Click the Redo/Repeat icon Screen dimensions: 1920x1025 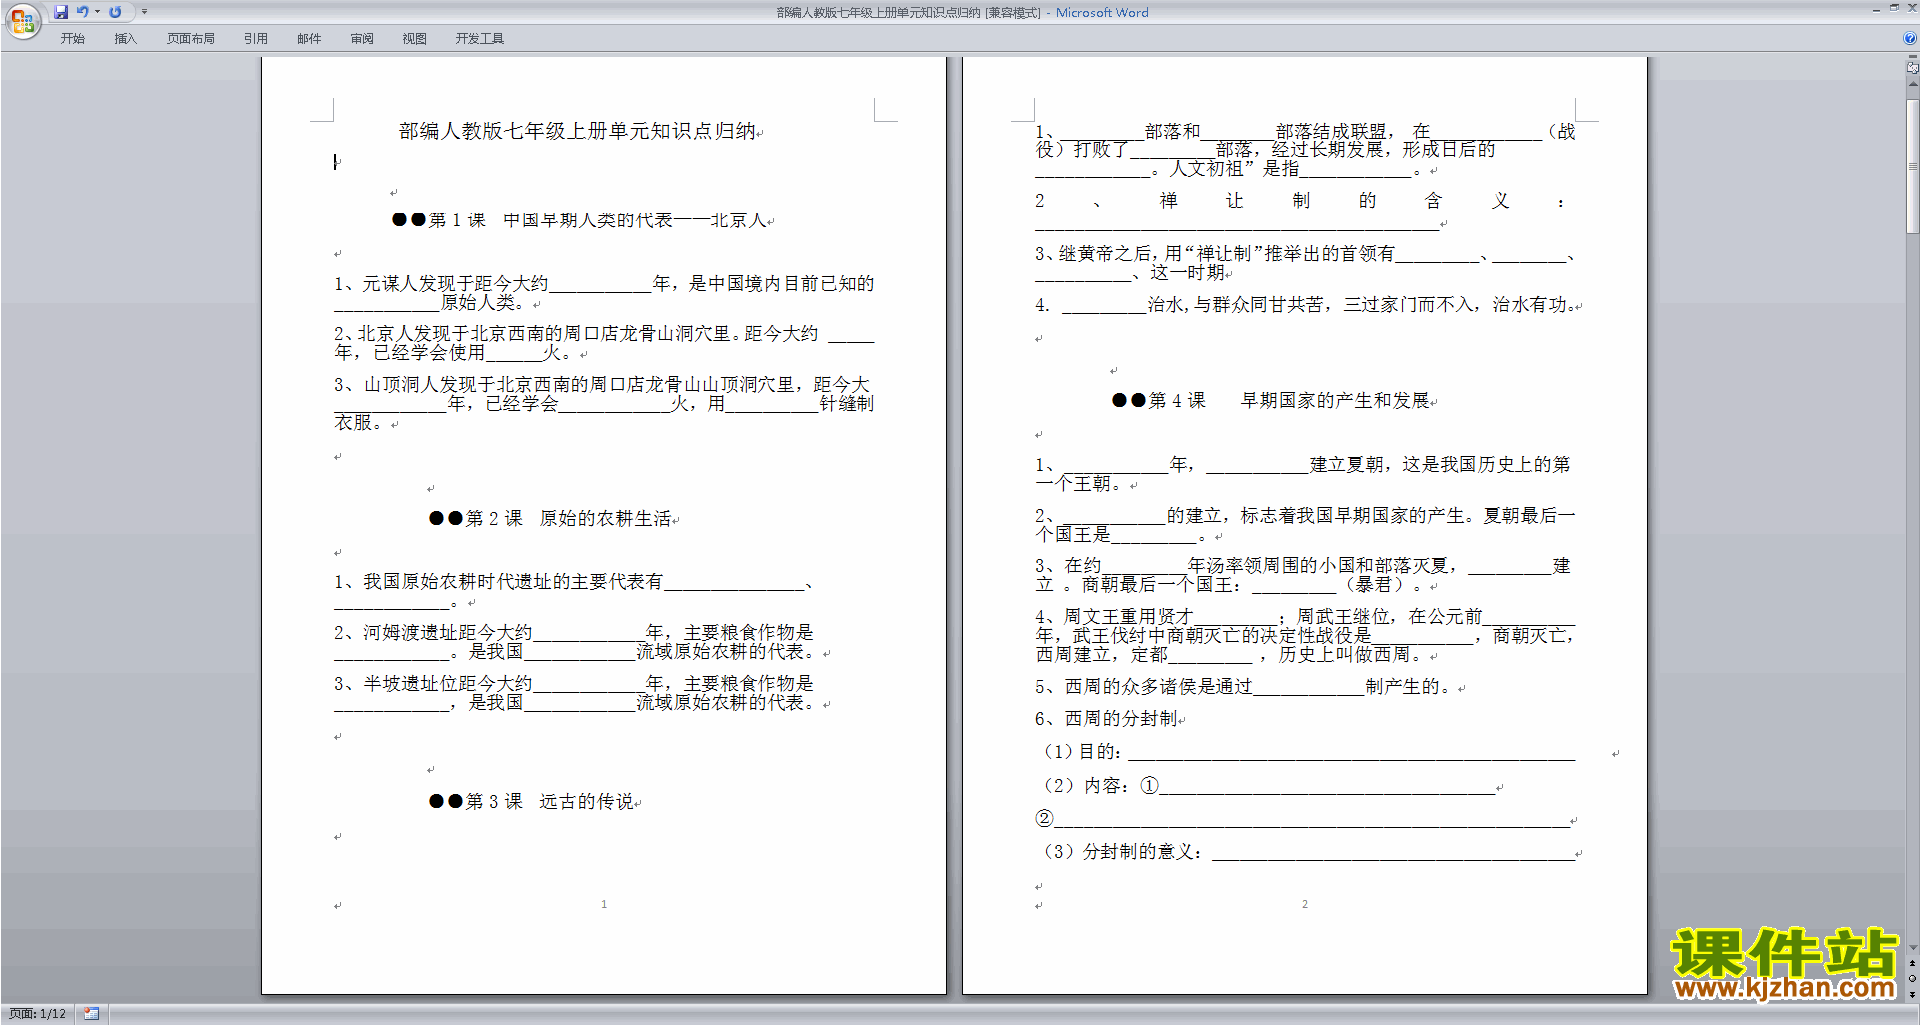coord(115,12)
